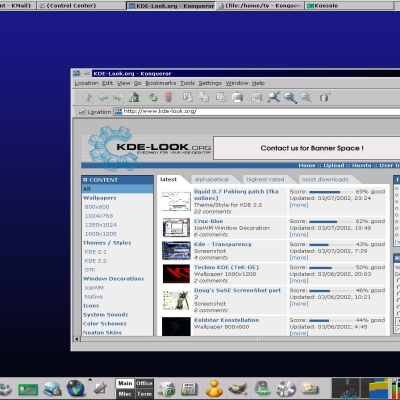Image resolution: width=400 pixels, height=400 pixels.
Task: Go back with the Back arrow icon
Action: 103,97
